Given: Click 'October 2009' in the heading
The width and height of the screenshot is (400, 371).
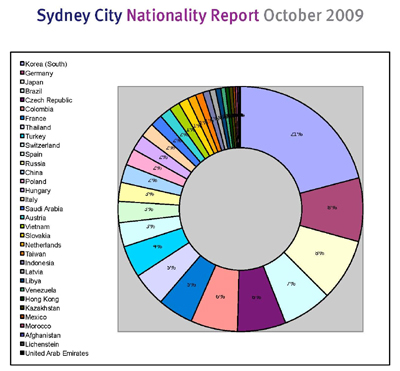Looking at the screenshot, I should pyautogui.click(x=313, y=16).
